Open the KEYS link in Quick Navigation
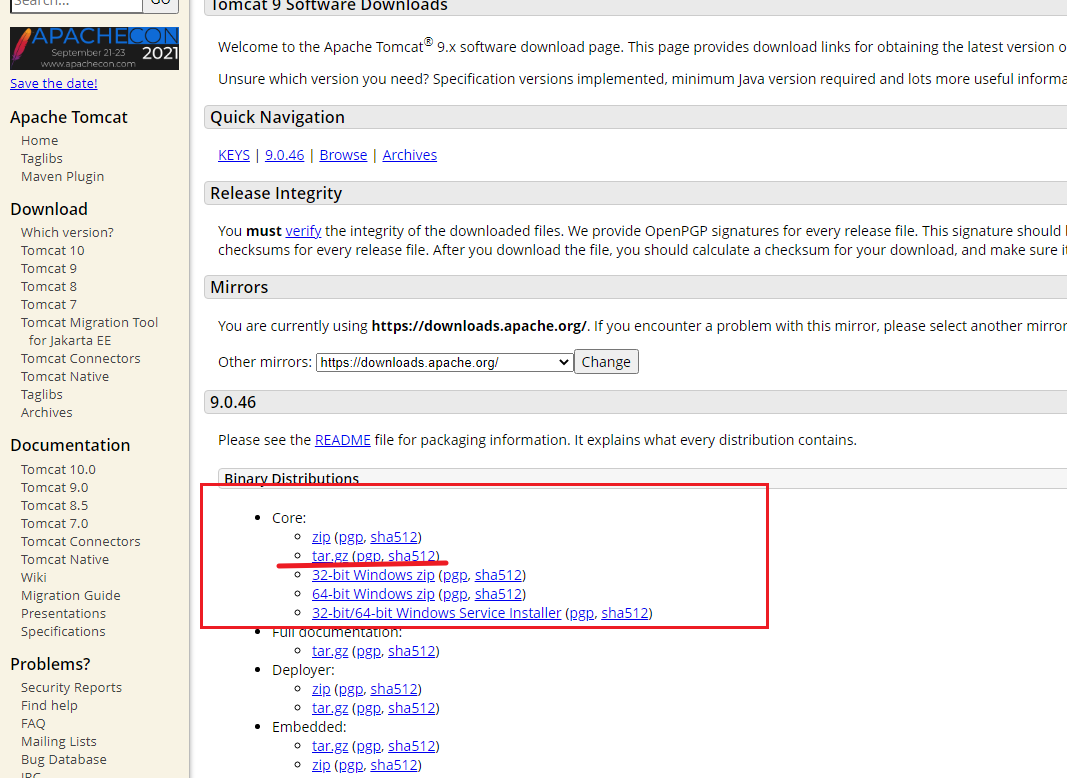 point(234,155)
